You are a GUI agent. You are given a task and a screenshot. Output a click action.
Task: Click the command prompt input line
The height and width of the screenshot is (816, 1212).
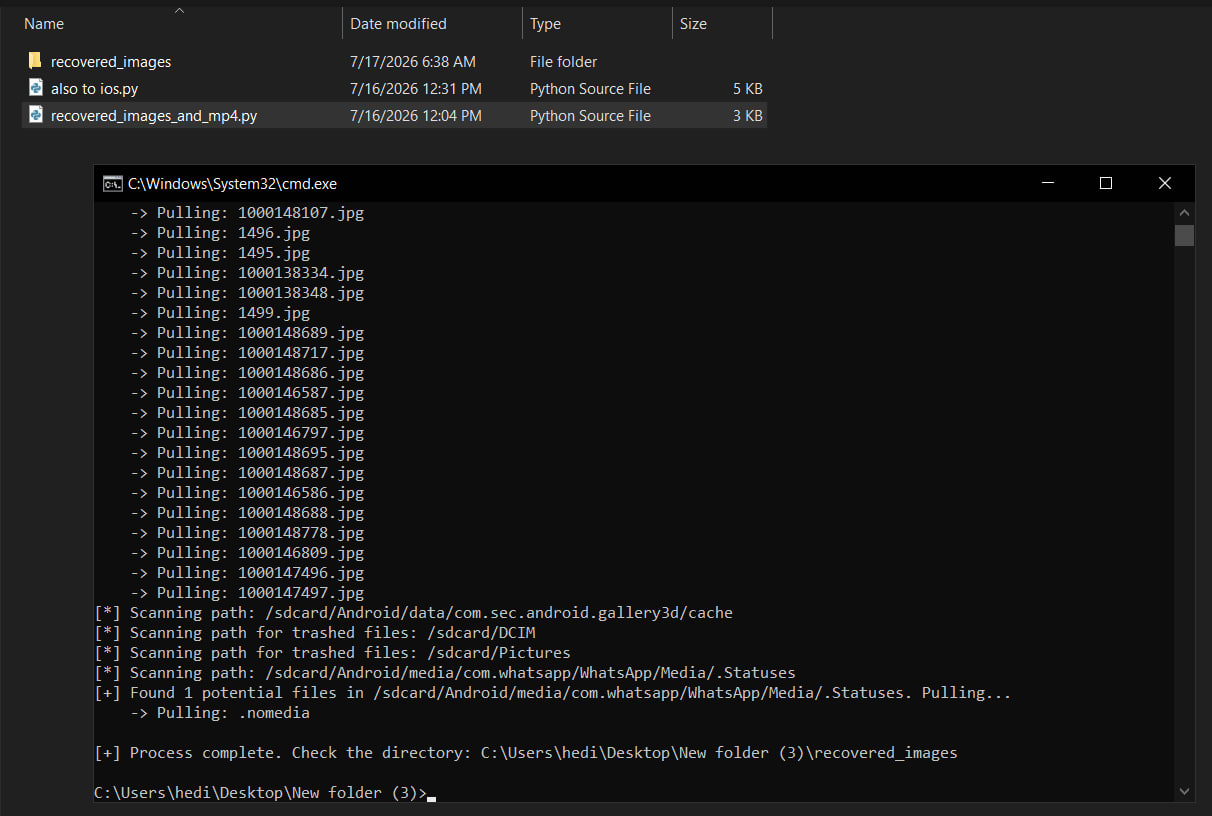tap(265, 793)
